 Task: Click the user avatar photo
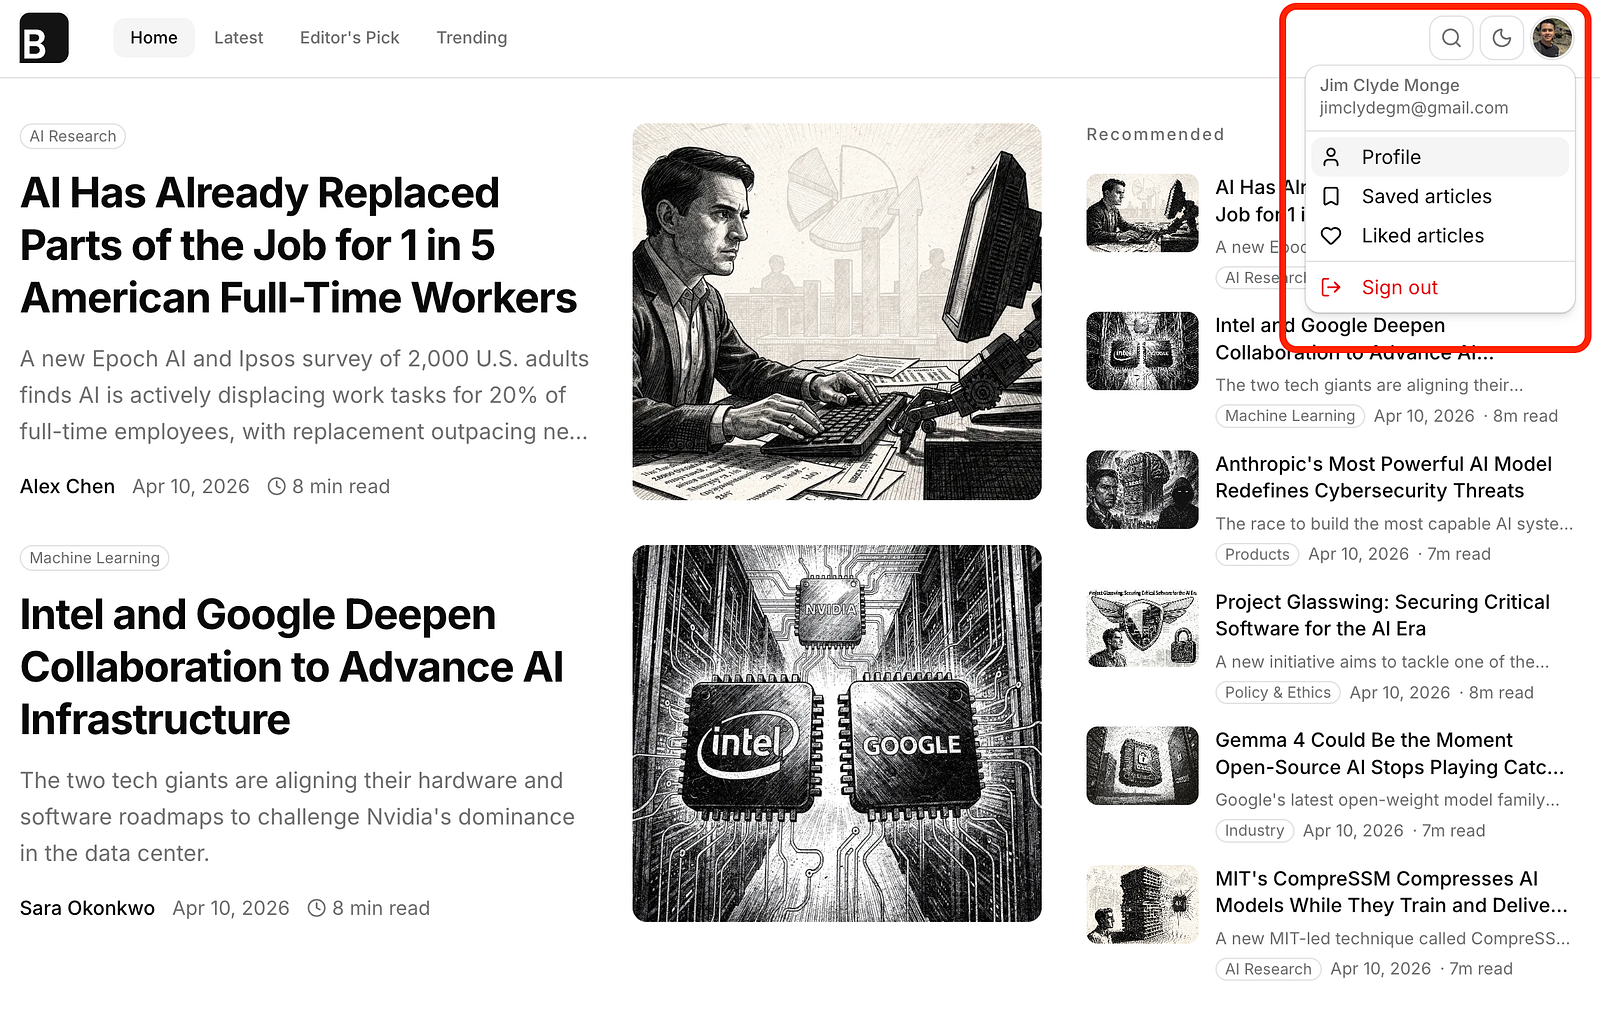pyautogui.click(x=1552, y=38)
